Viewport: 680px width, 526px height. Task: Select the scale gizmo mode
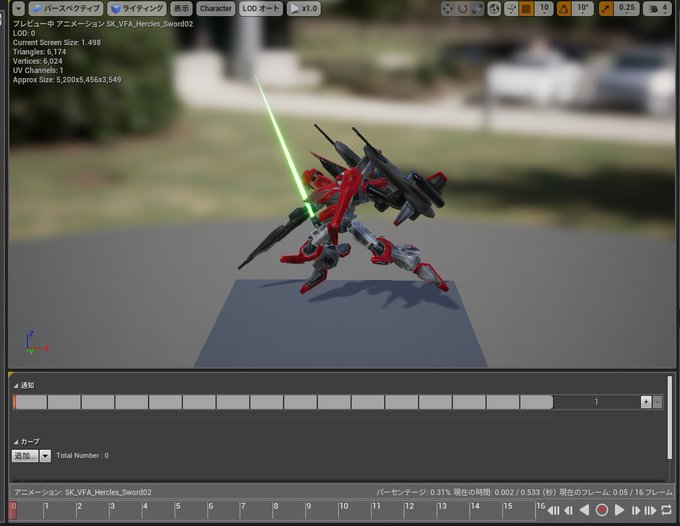(x=477, y=8)
